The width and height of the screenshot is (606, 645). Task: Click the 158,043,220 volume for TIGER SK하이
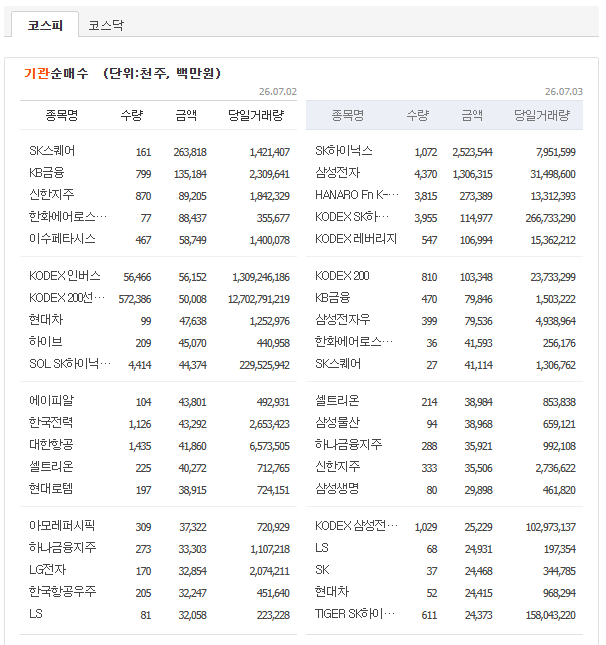click(550, 615)
